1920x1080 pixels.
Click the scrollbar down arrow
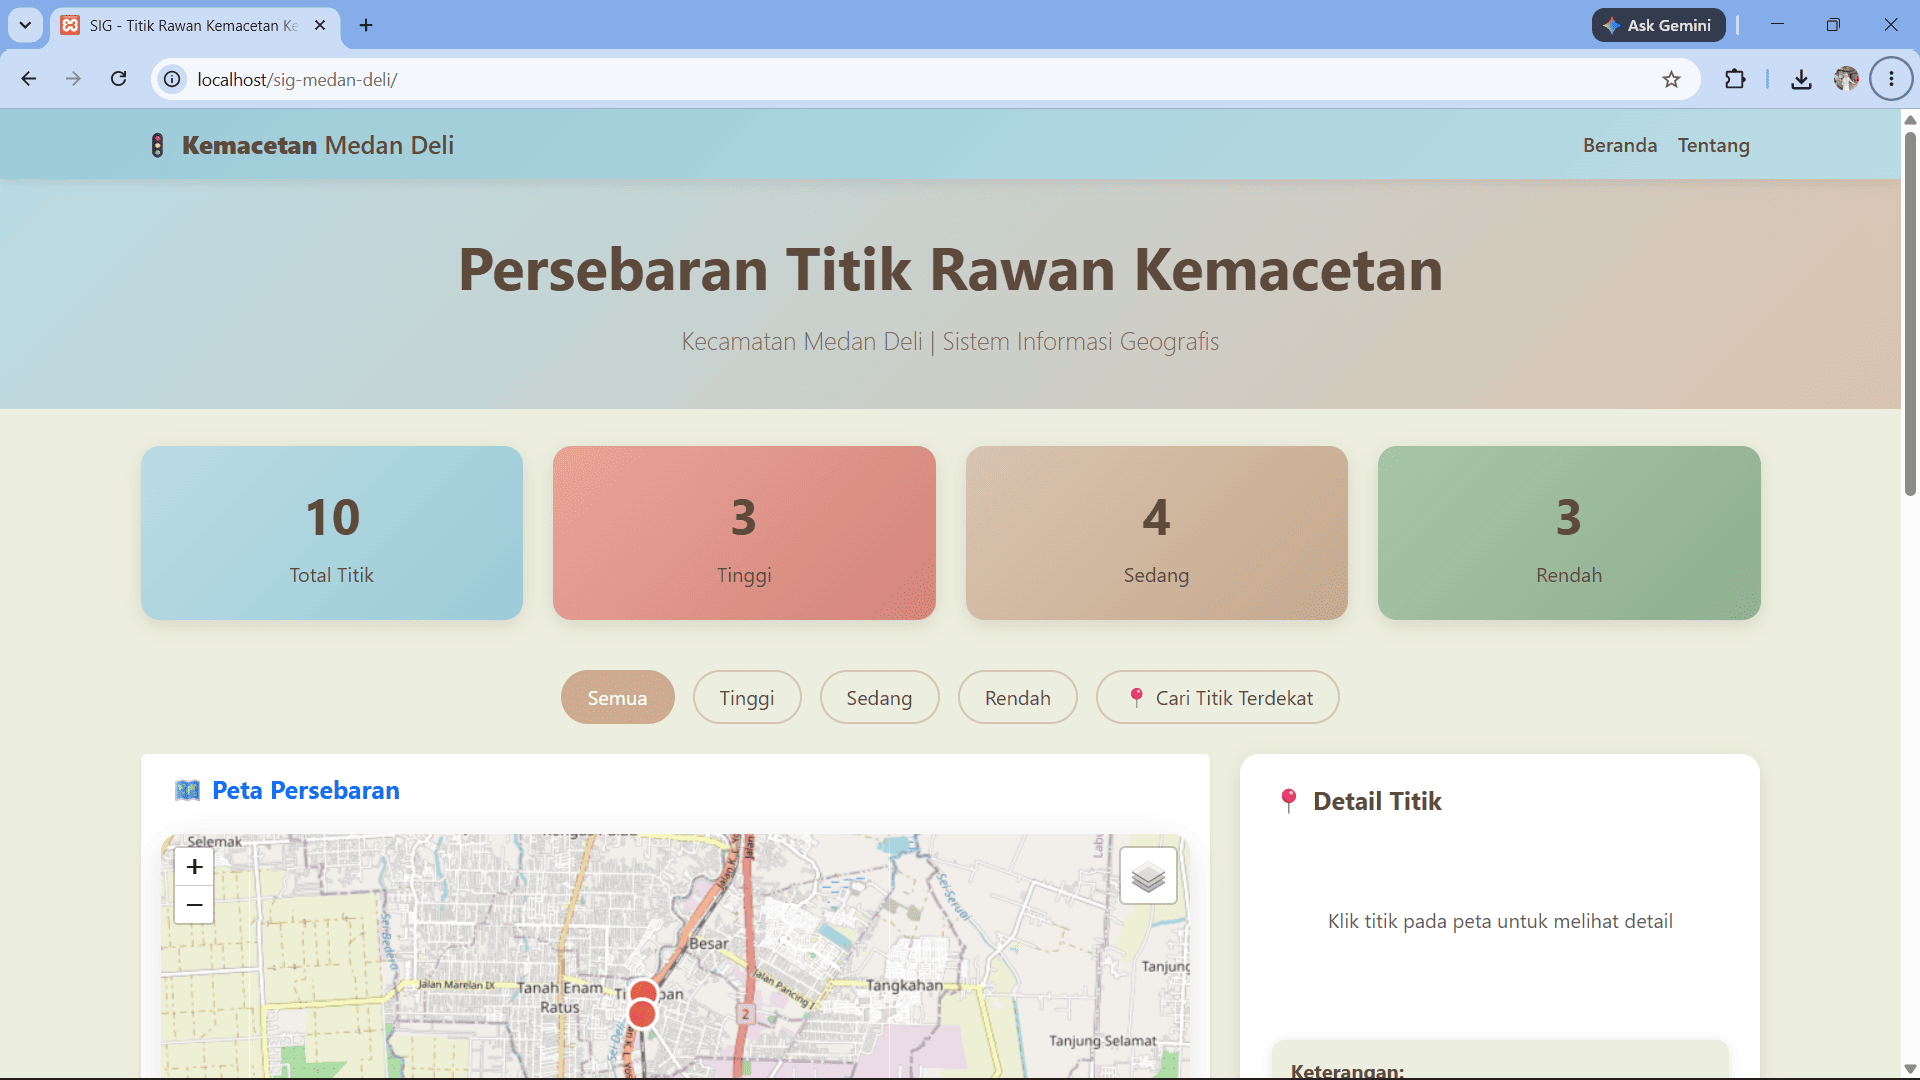coord(1910,1069)
